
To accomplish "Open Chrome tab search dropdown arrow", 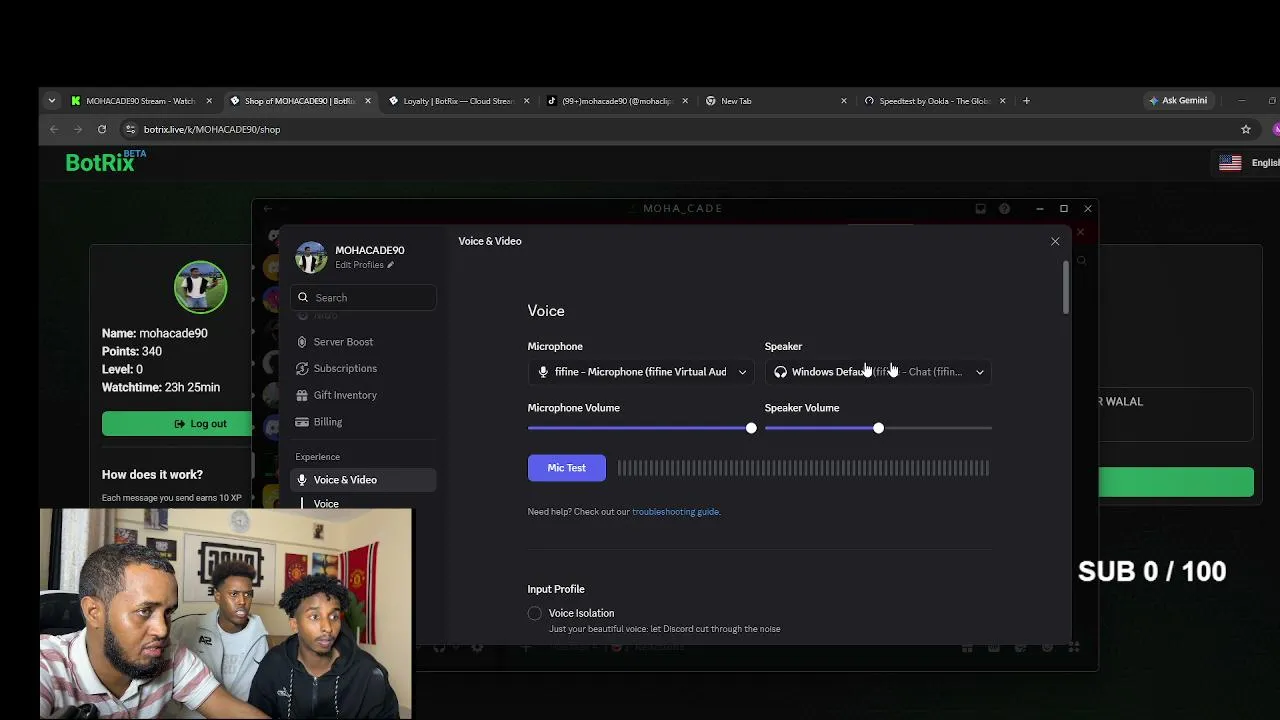I will coord(52,101).
